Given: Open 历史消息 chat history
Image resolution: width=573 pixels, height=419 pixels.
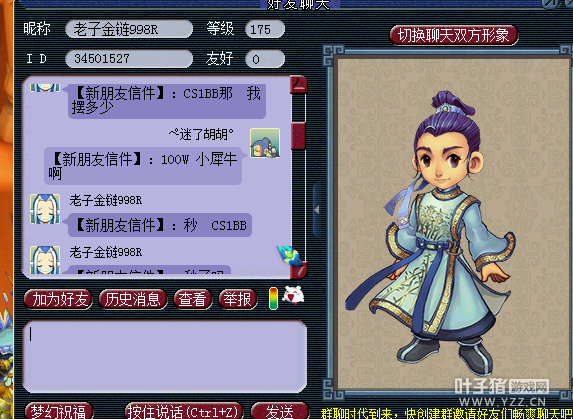Looking at the screenshot, I should [x=133, y=299].
